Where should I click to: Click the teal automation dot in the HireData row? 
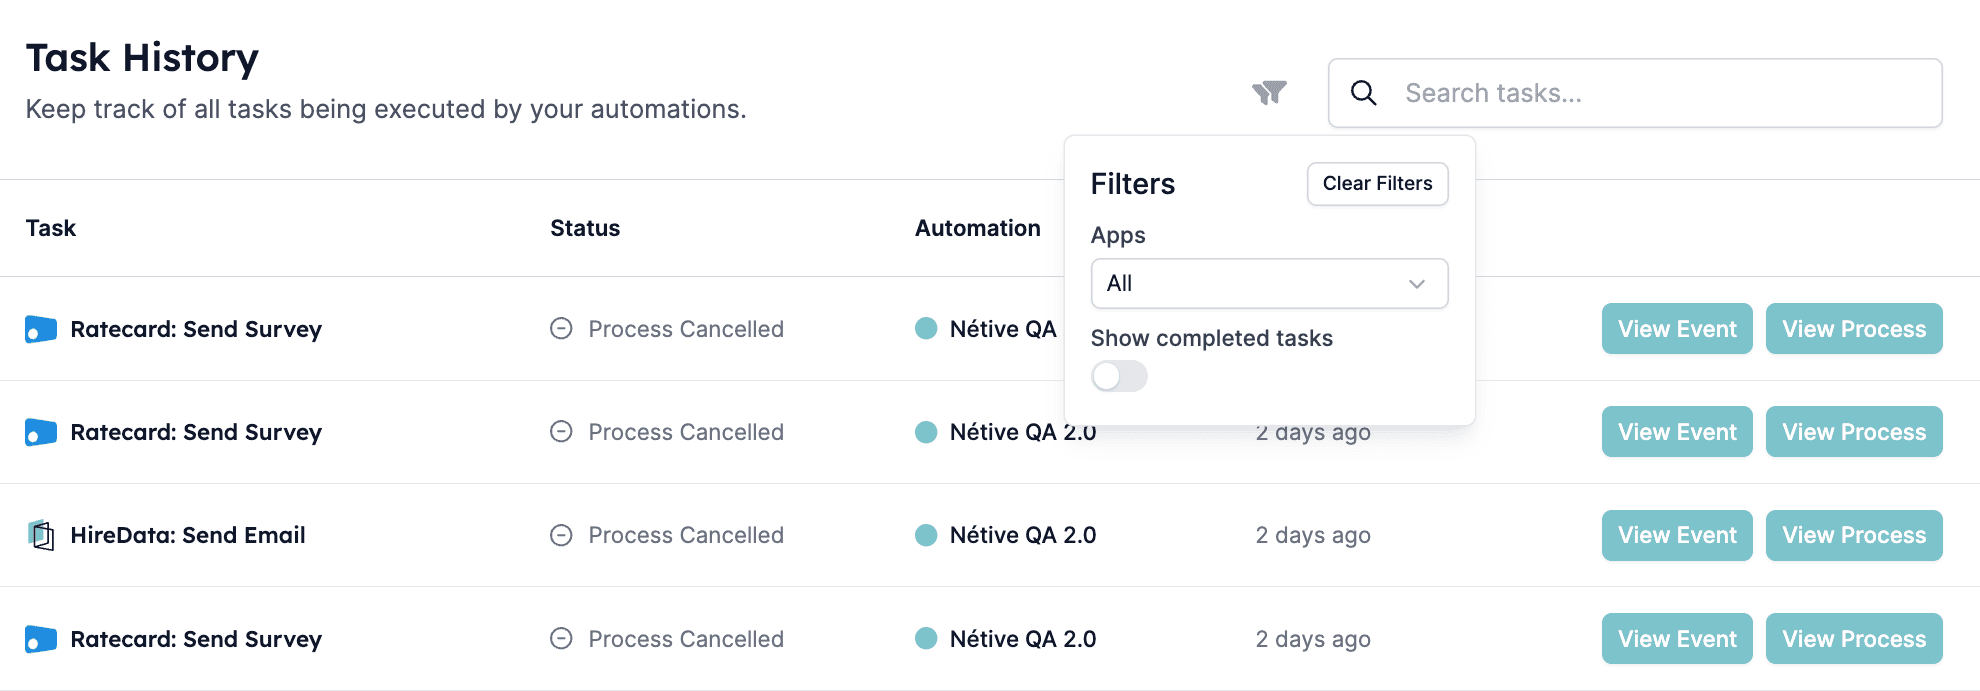pyautogui.click(x=926, y=535)
